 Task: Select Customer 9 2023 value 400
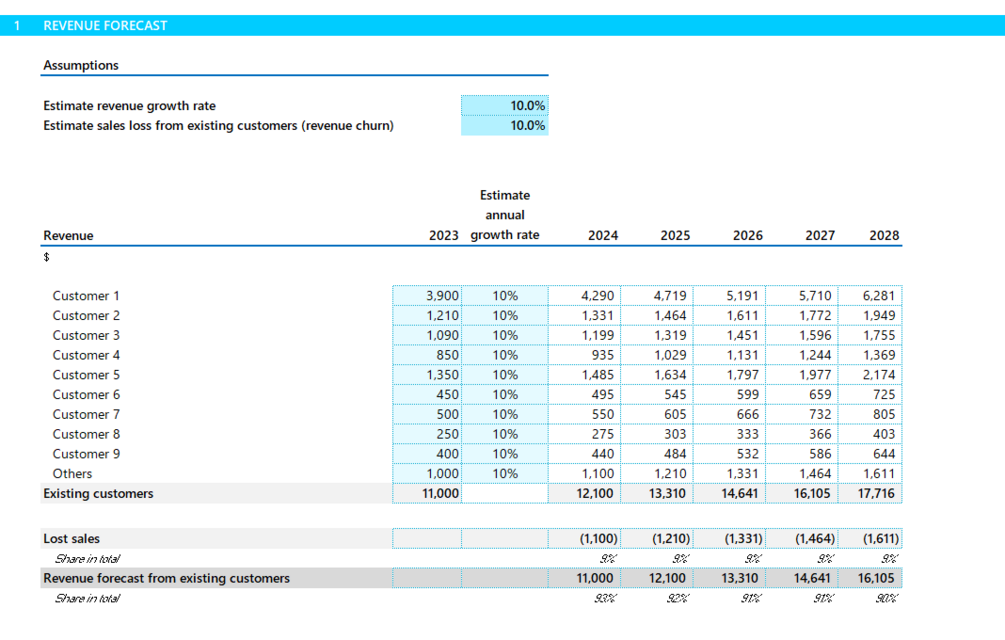(x=427, y=454)
